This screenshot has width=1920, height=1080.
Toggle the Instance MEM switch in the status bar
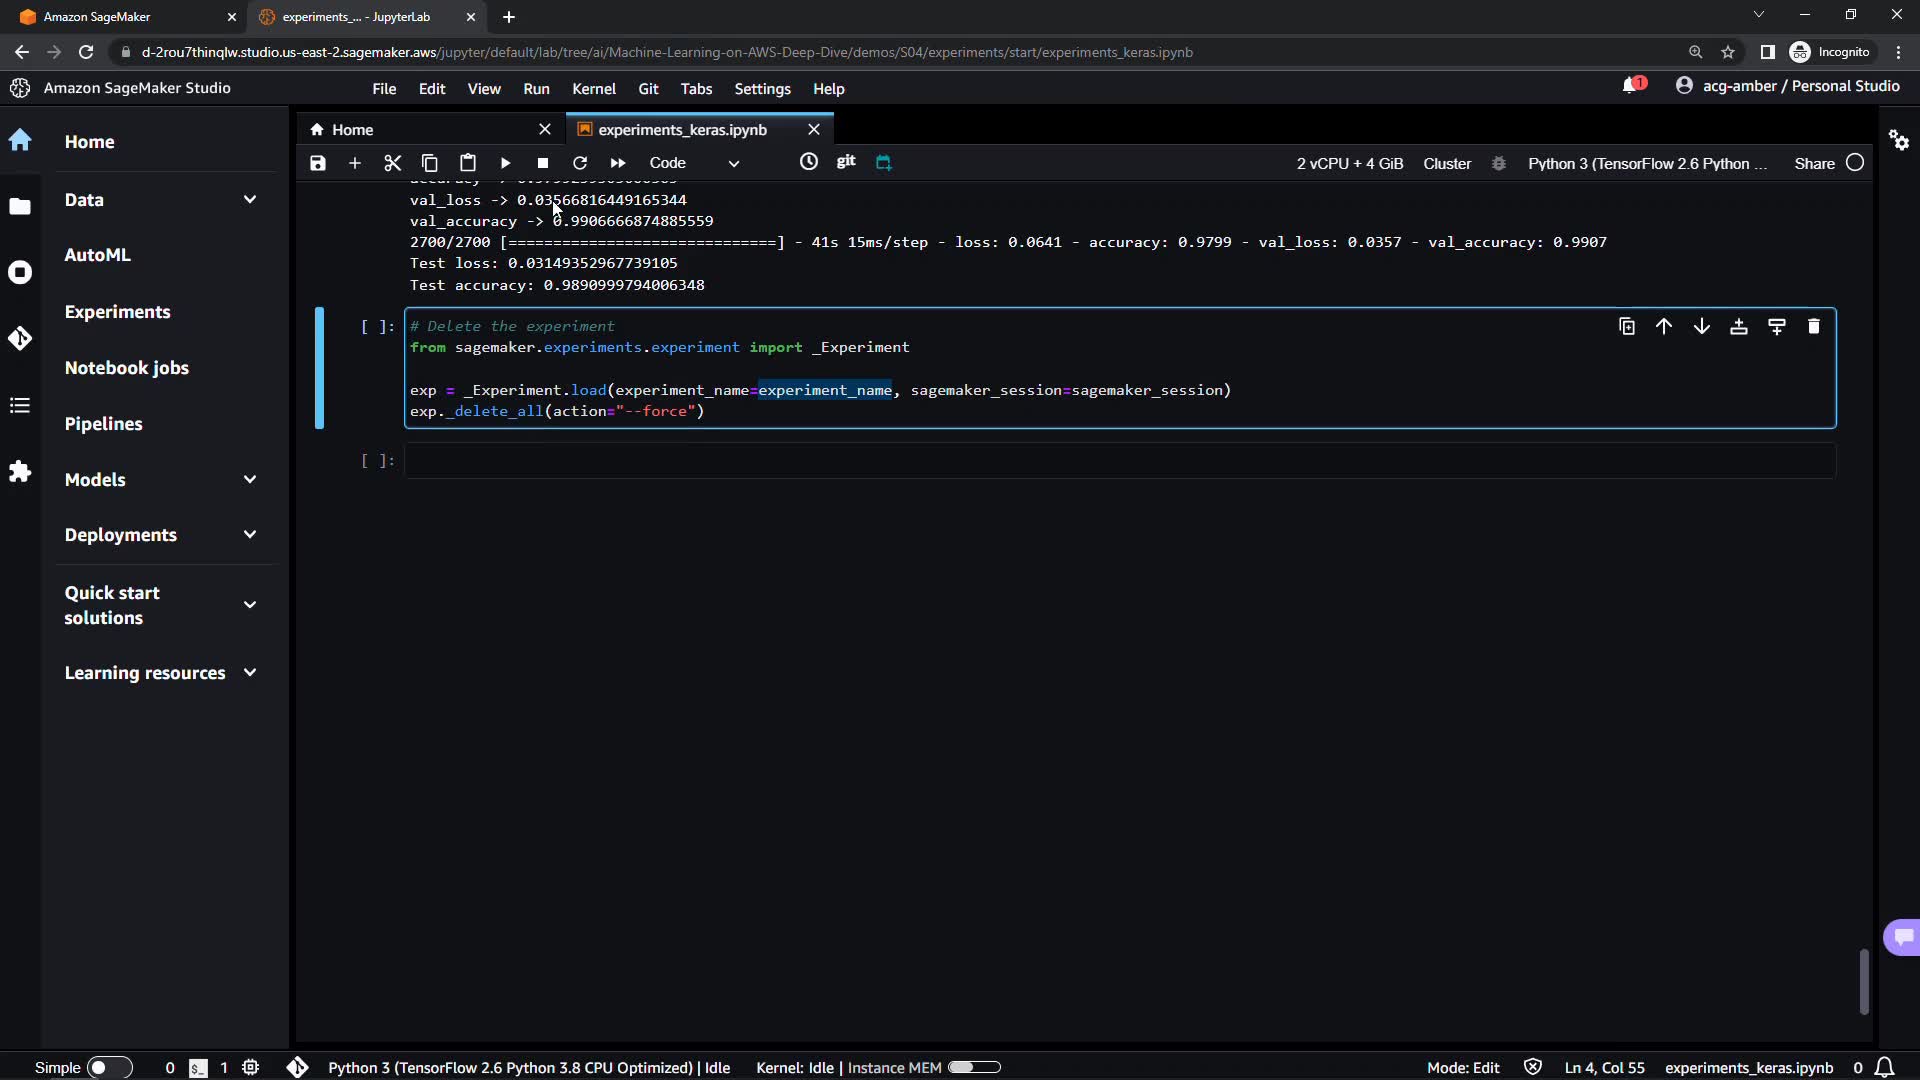pyautogui.click(x=974, y=1067)
